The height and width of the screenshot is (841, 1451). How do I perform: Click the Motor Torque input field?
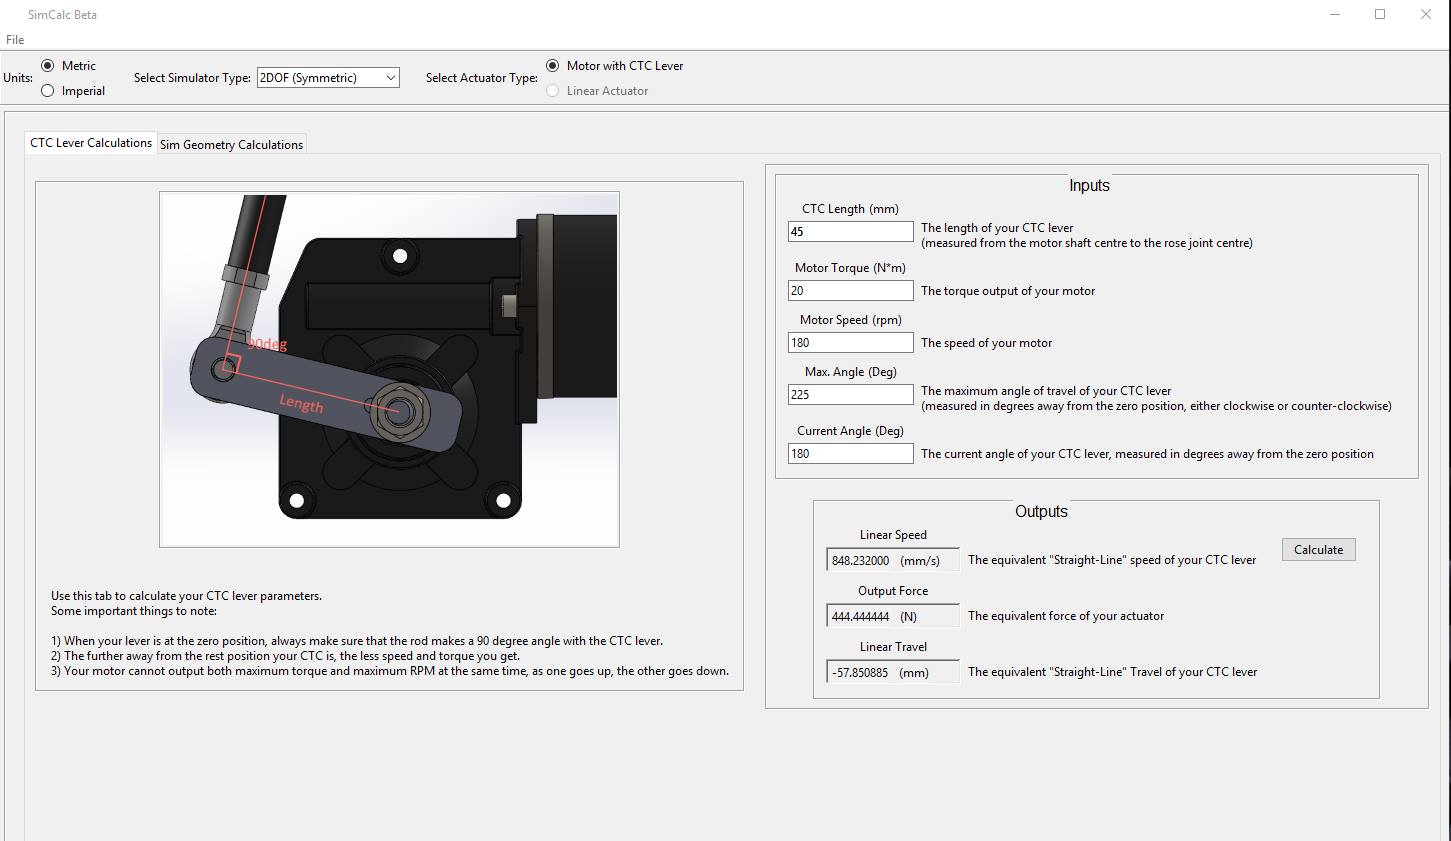tap(851, 290)
